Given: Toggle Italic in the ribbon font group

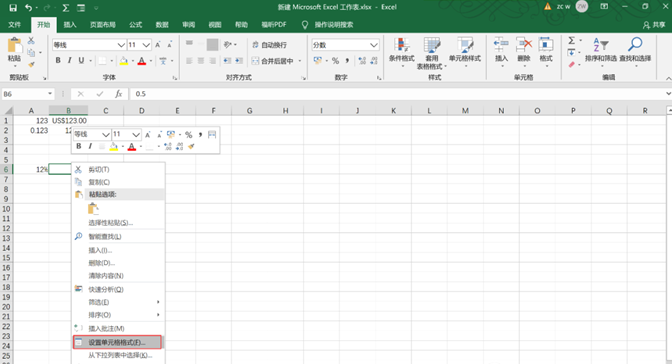Looking at the screenshot, I should (x=69, y=61).
